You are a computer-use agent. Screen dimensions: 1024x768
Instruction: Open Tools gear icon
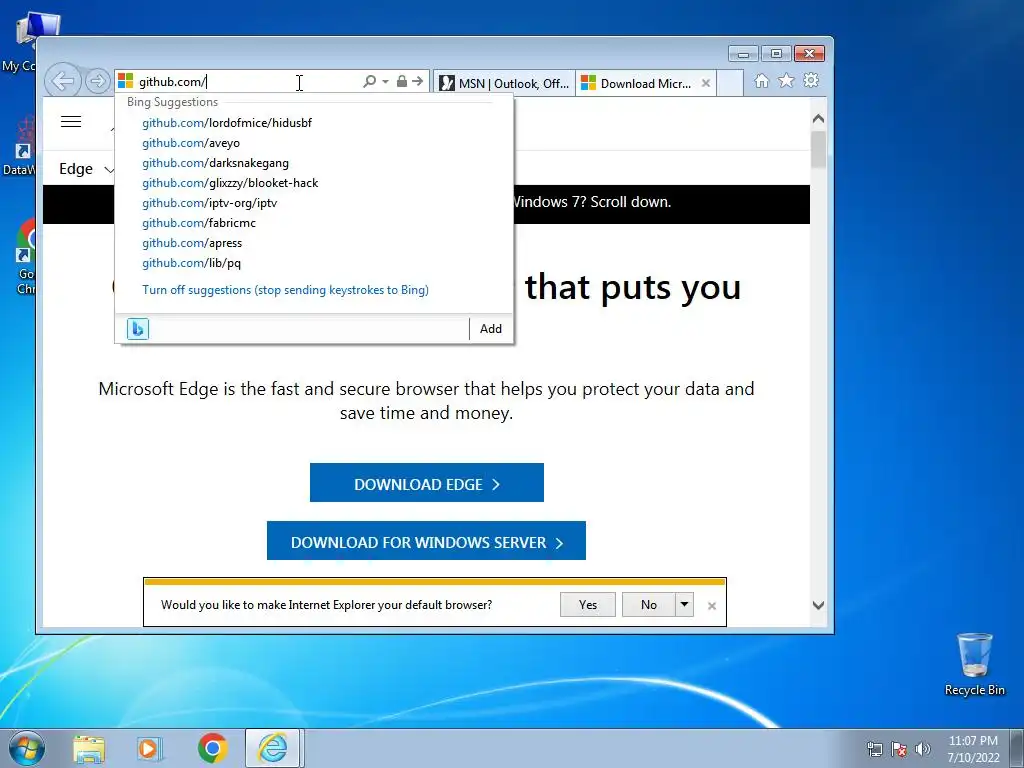pos(811,81)
